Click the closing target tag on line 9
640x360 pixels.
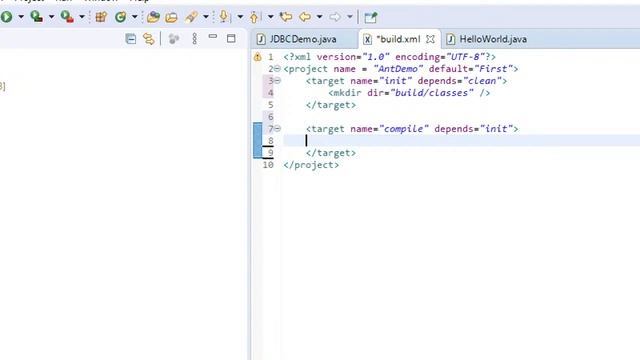(x=331, y=153)
